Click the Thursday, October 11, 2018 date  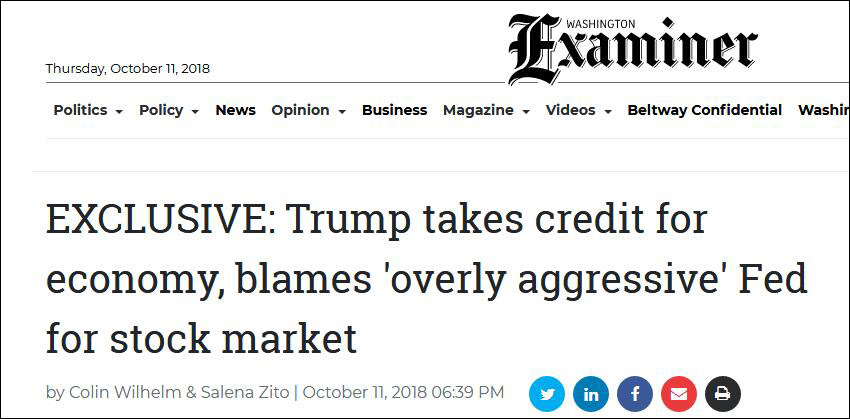[x=128, y=69]
